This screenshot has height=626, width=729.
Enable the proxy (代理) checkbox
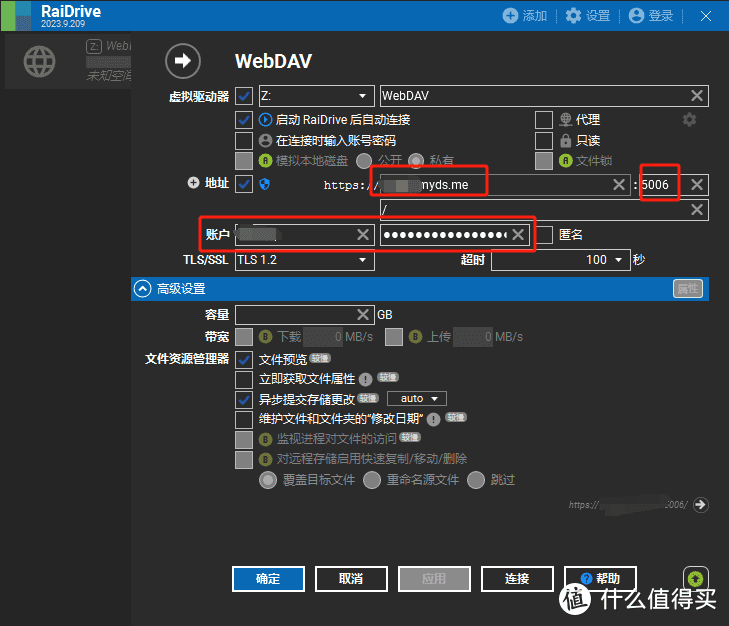[544, 120]
